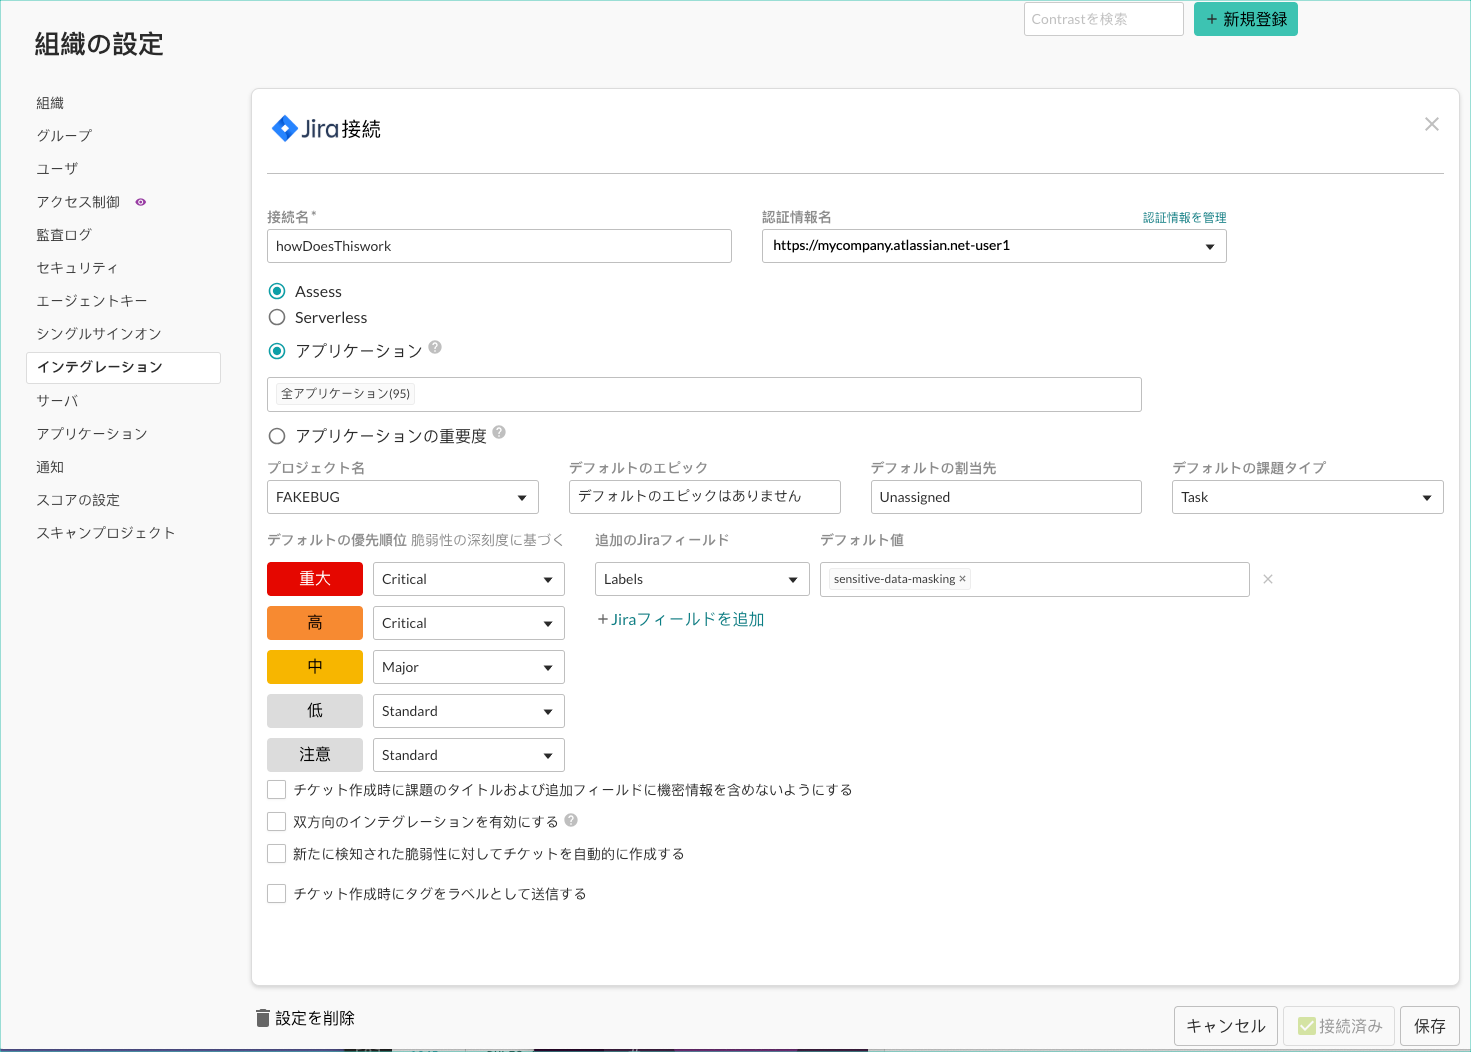Open スコアの設定 in sidebar
Screen dimensions: 1471x1052
pos(78,500)
